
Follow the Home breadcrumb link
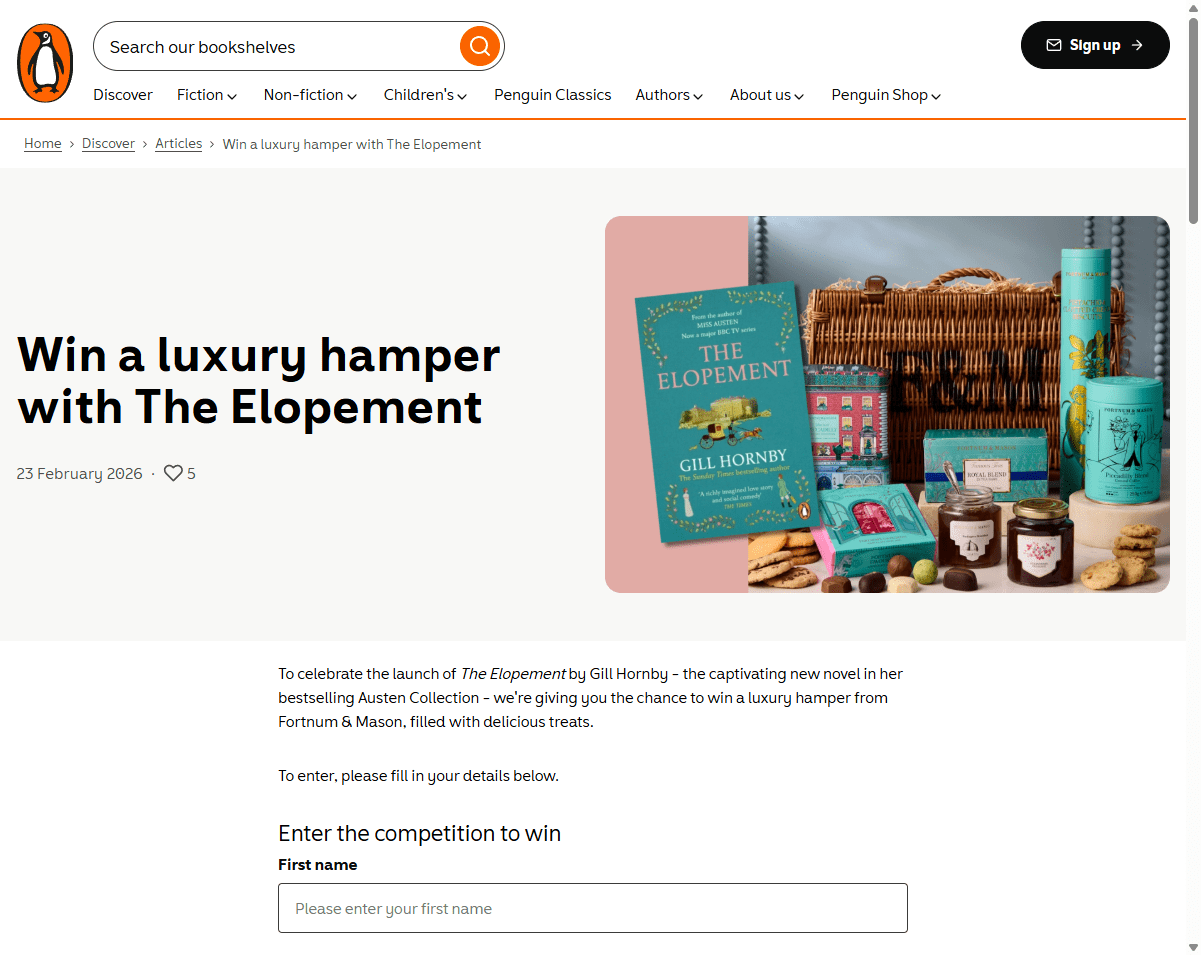[x=43, y=144]
